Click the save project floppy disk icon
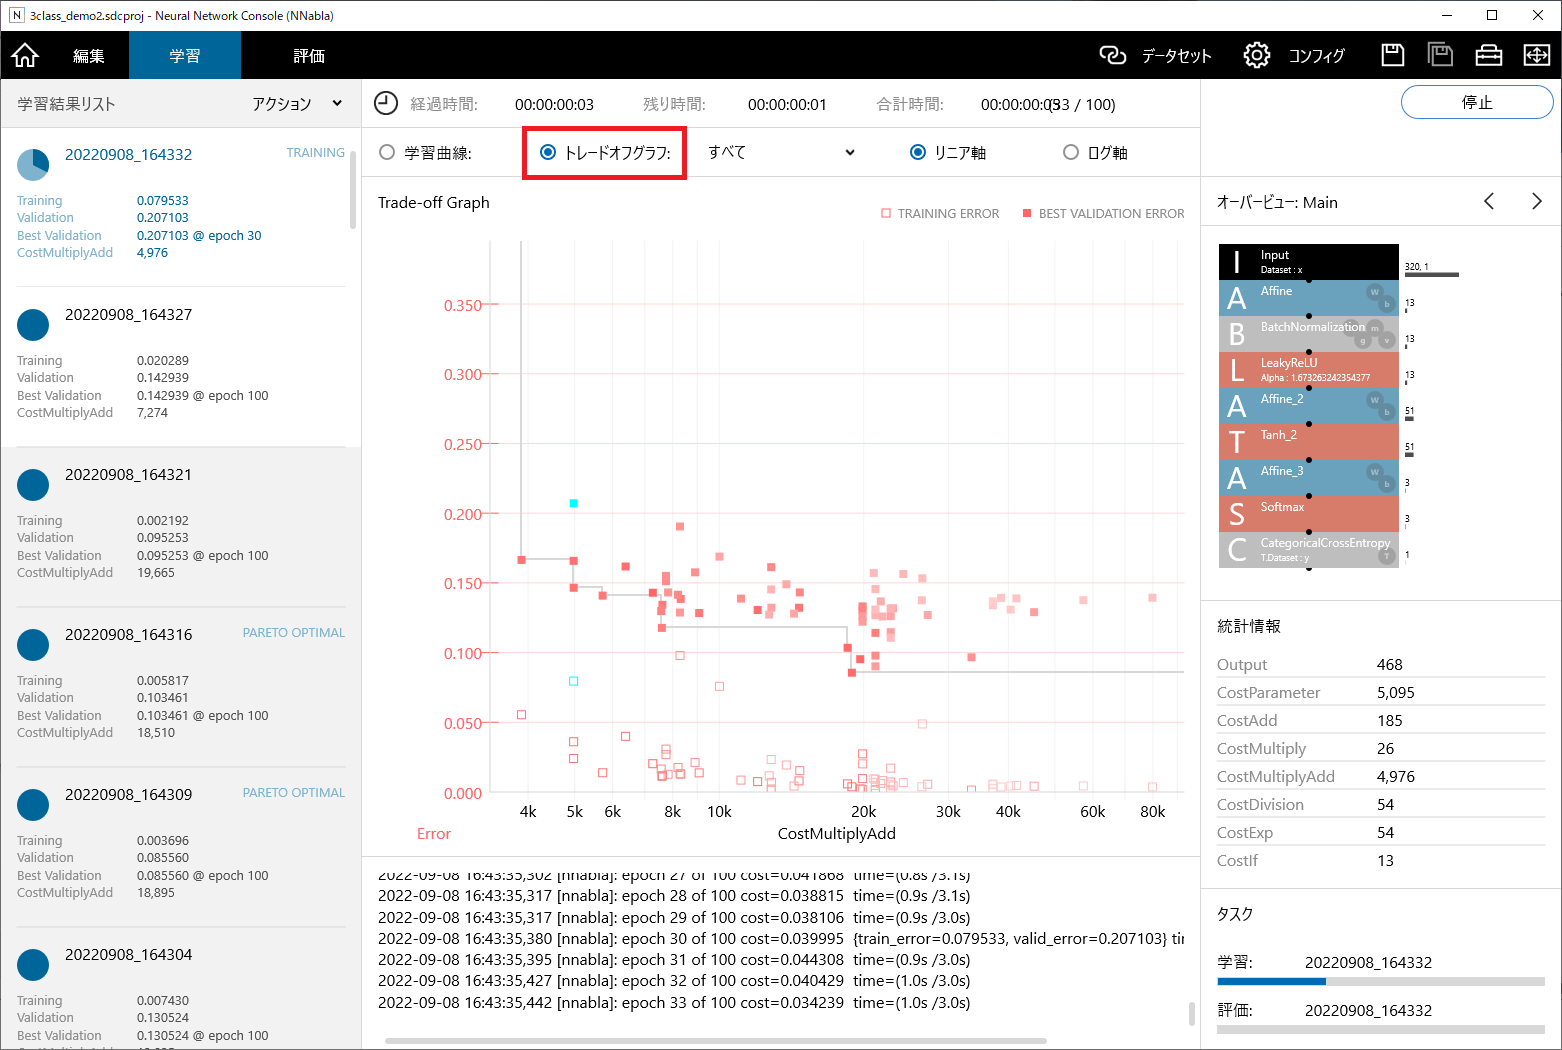The image size is (1562, 1050). (1392, 55)
